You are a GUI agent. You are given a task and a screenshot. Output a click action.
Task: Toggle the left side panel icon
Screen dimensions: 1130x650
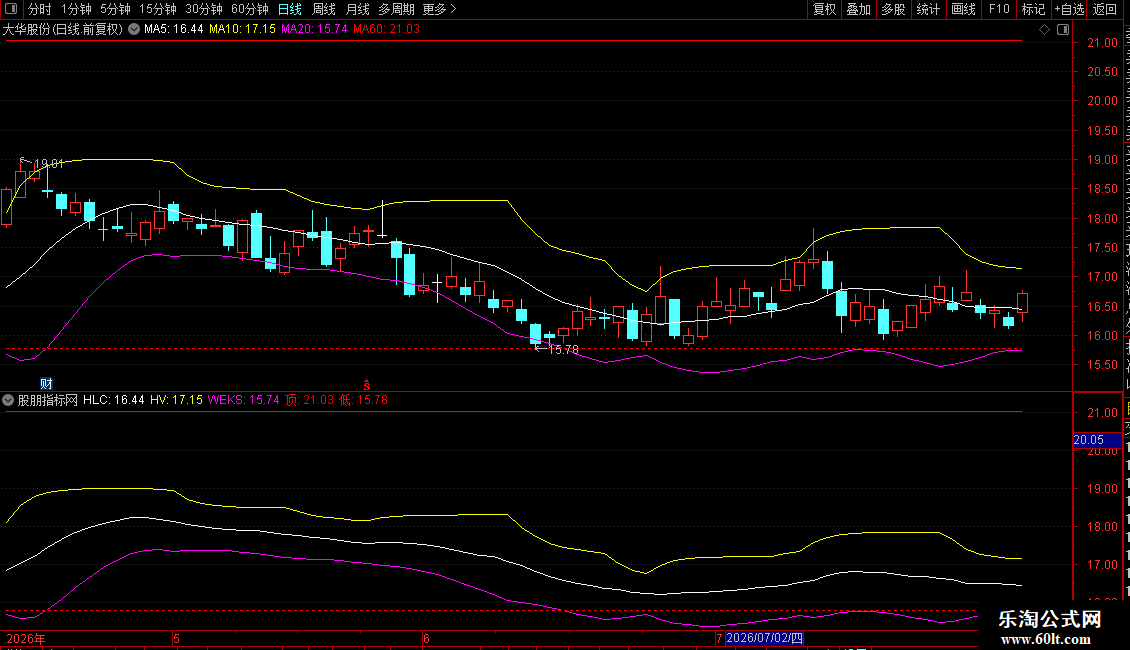pyautogui.click(x=11, y=9)
